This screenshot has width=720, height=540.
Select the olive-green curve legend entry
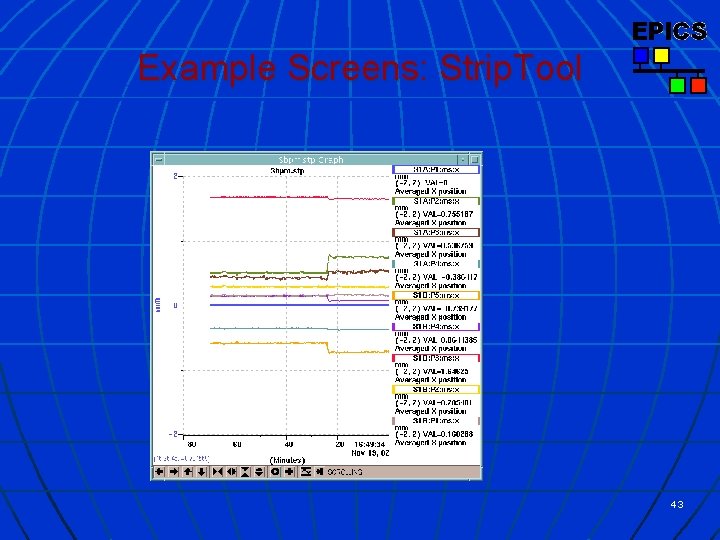436,201
